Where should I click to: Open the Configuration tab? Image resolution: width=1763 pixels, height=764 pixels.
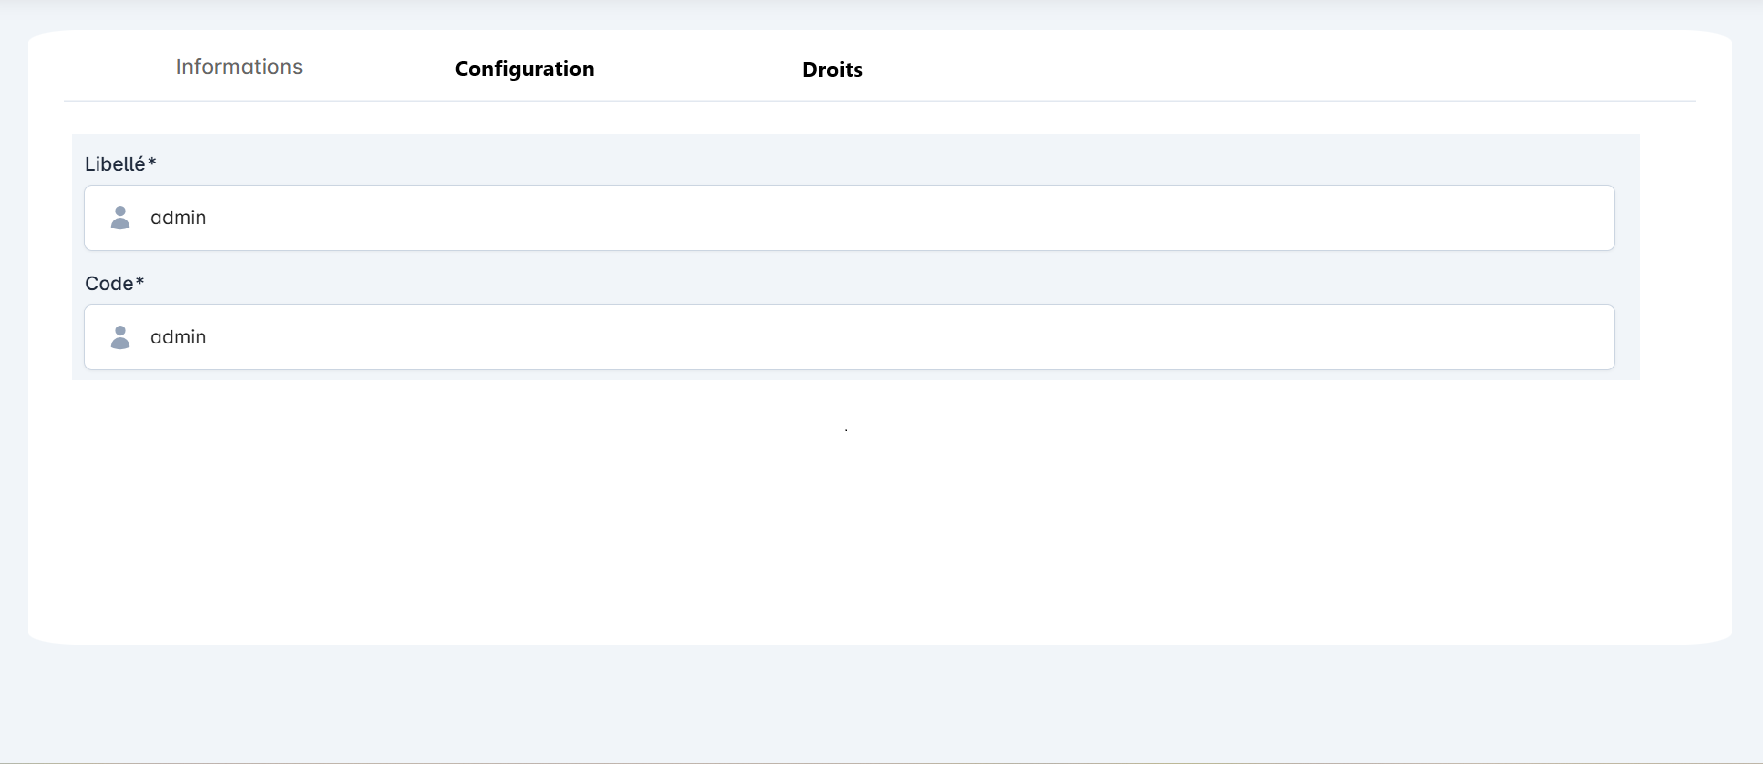coord(524,69)
